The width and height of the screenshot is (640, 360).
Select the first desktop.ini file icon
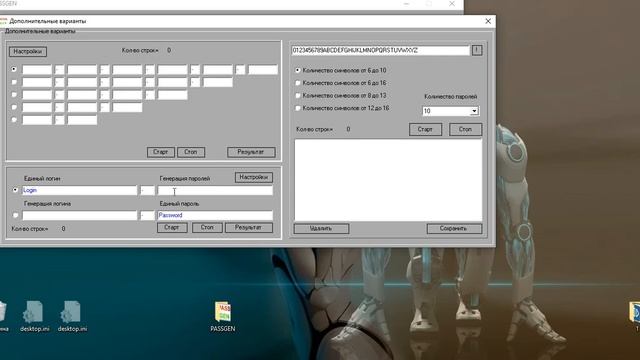click(x=34, y=316)
